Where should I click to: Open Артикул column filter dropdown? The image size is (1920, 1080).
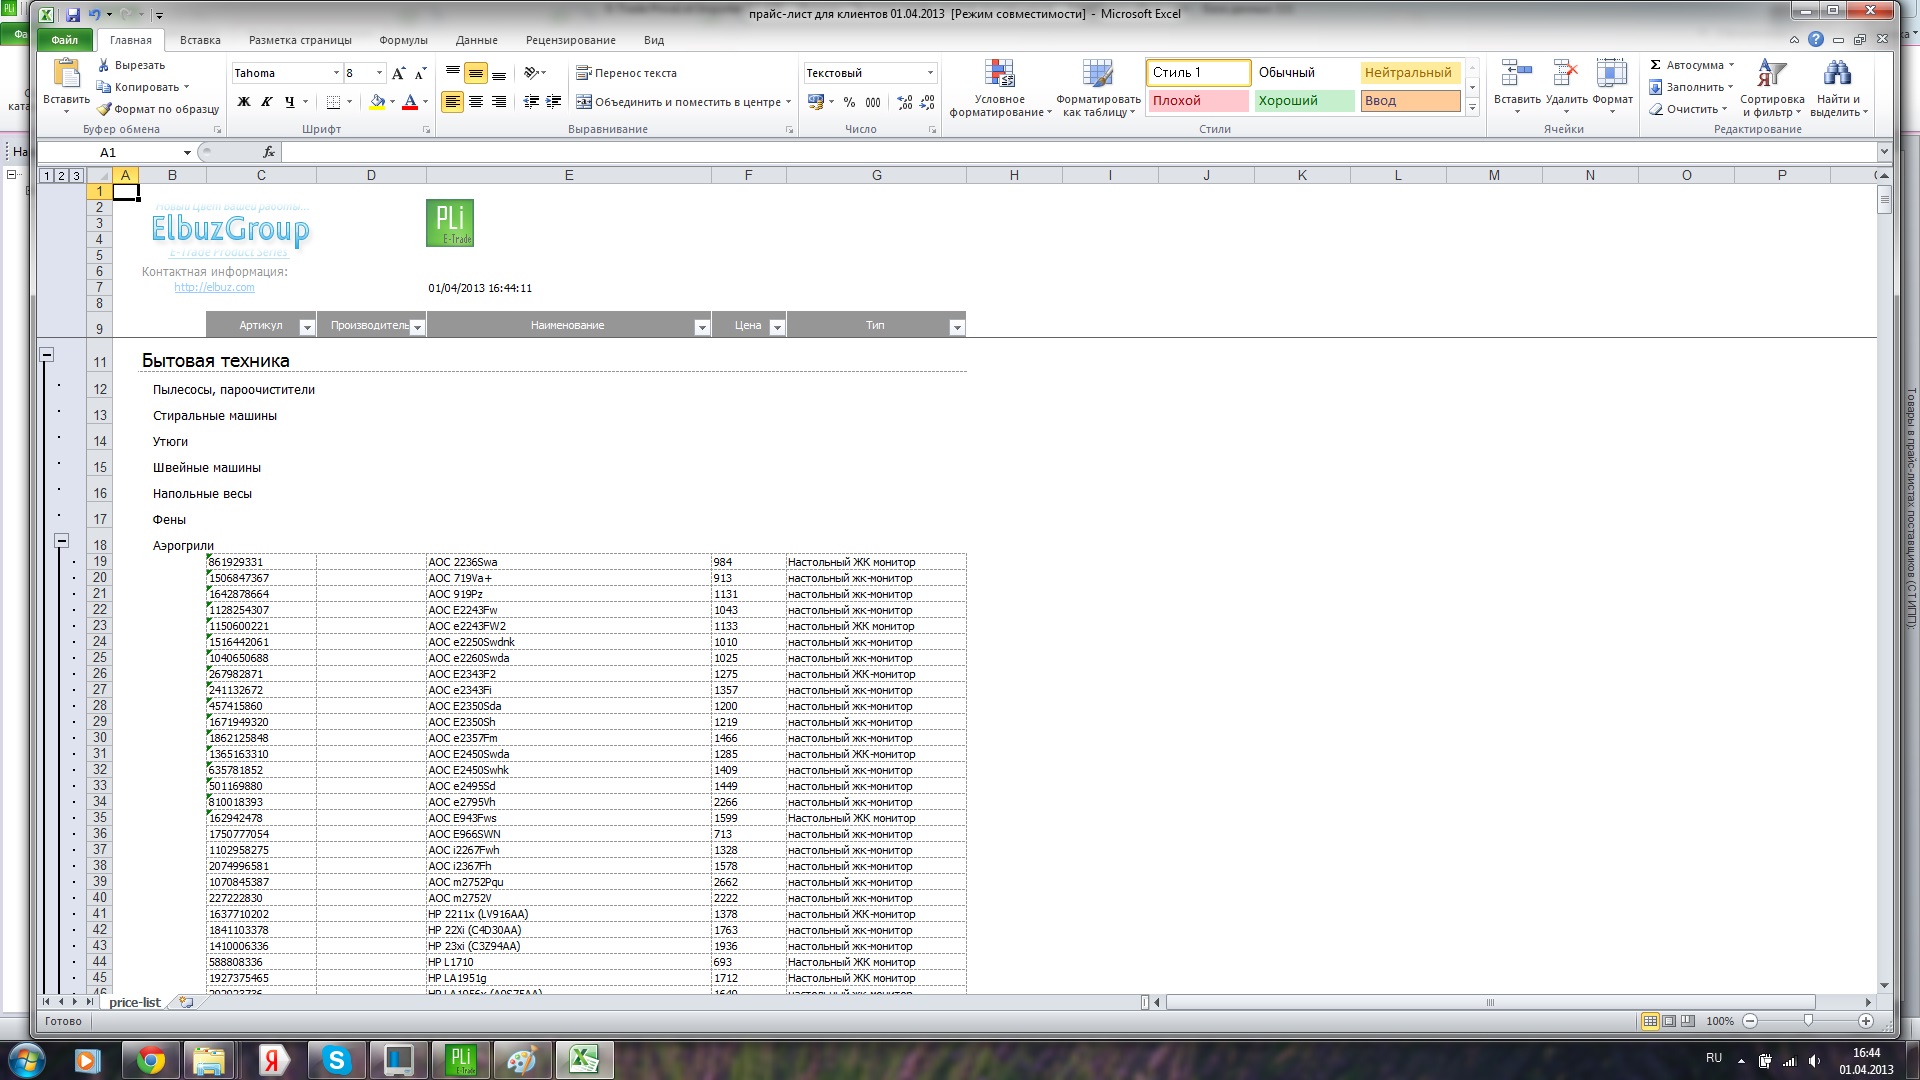307,327
